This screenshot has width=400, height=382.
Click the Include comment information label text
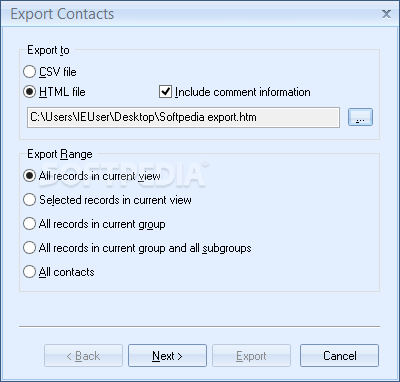243,92
